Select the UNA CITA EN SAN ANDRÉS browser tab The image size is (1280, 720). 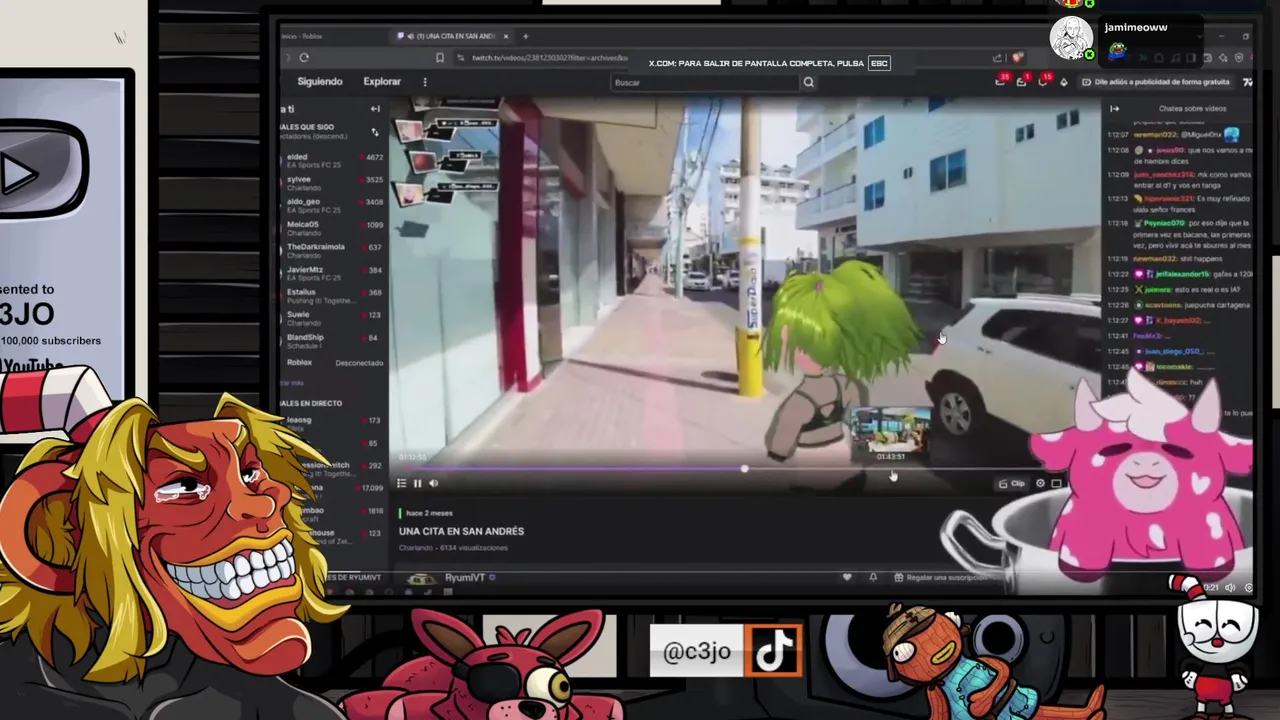pyautogui.click(x=453, y=36)
